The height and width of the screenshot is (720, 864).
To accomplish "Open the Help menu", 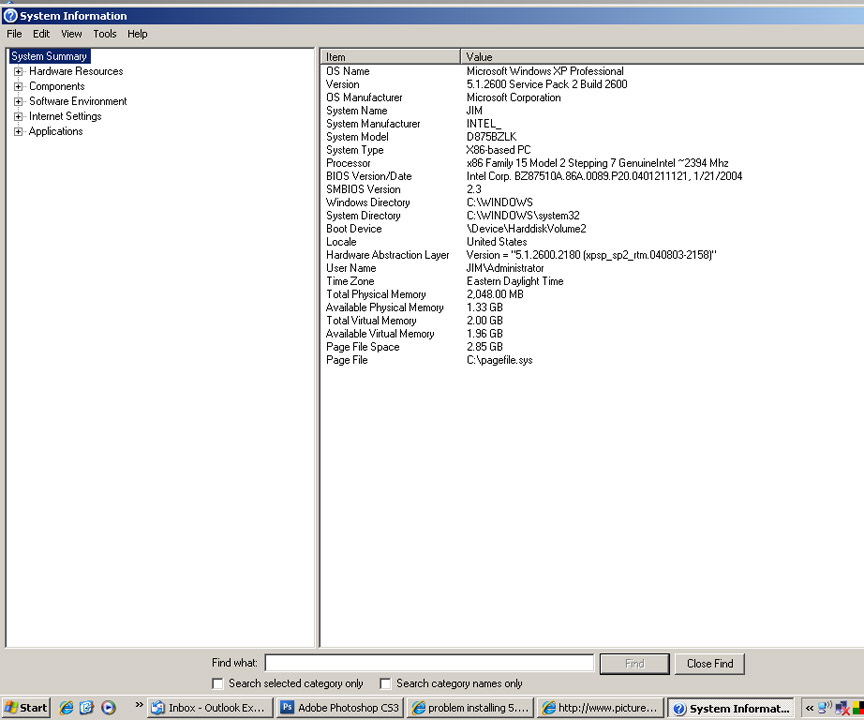I will [x=137, y=34].
